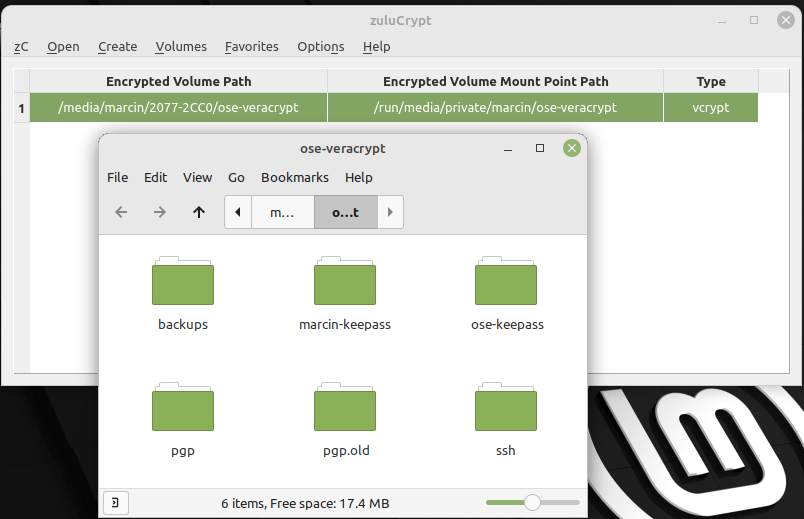The height and width of the screenshot is (519, 804).
Task: Click the path bar right scroll arrow
Action: [x=390, y=212]
